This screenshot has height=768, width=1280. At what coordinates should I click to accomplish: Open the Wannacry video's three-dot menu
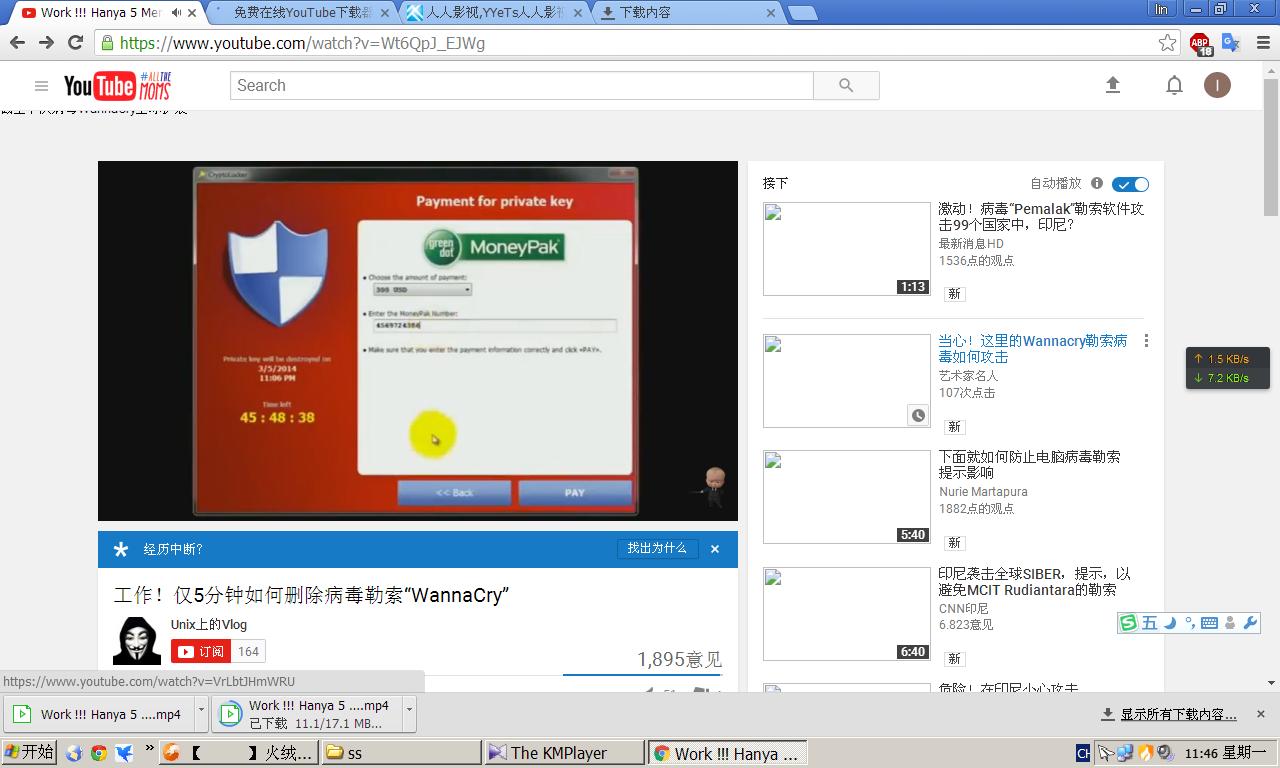tap(1146, 341)
